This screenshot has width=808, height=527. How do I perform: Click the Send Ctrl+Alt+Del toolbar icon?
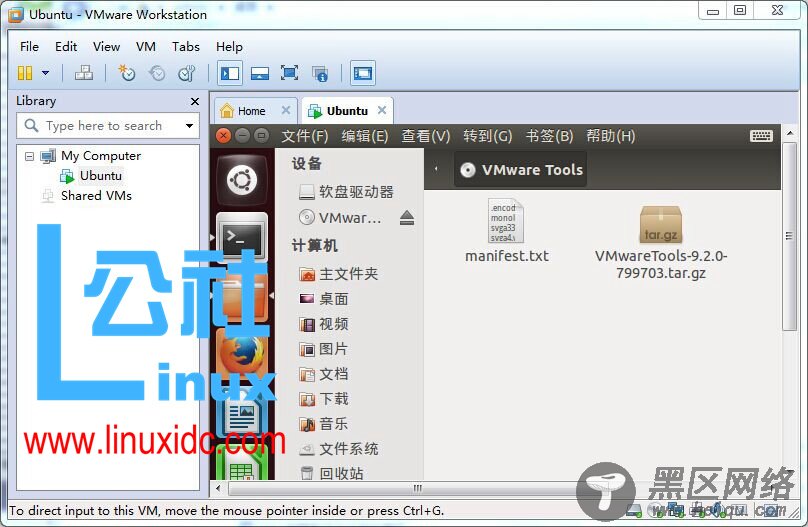click(83, 73)
